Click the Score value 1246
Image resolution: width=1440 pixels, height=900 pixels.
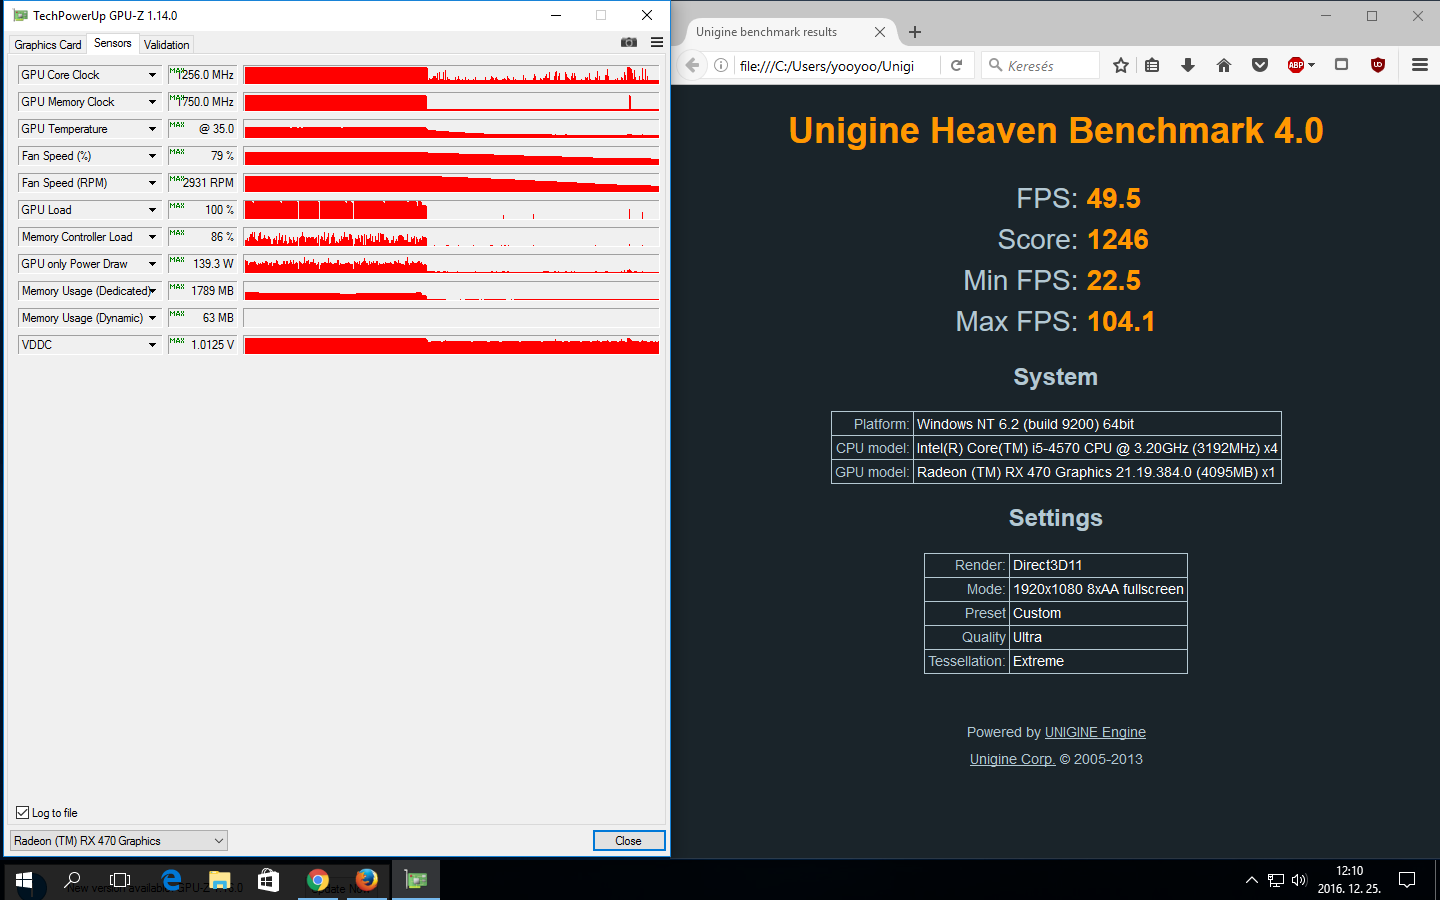pos(1118,240)
